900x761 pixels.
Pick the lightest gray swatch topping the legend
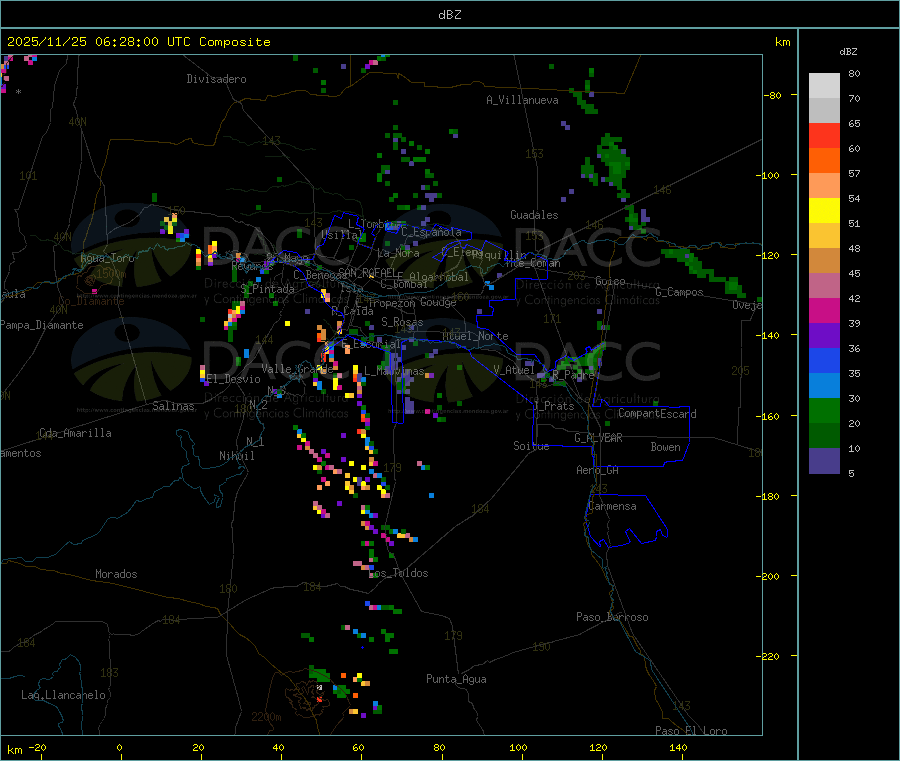click(824, 86)
